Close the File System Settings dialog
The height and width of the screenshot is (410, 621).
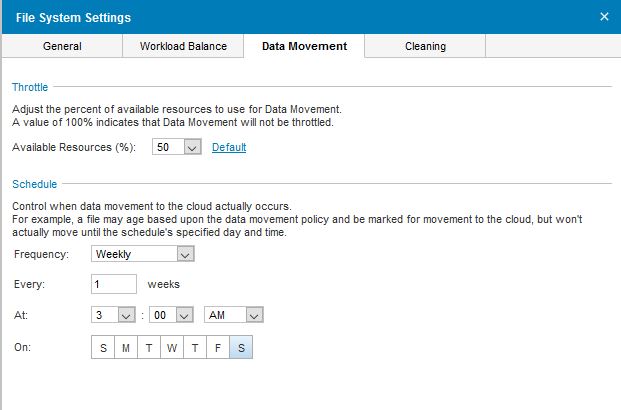tap(604, 17)
